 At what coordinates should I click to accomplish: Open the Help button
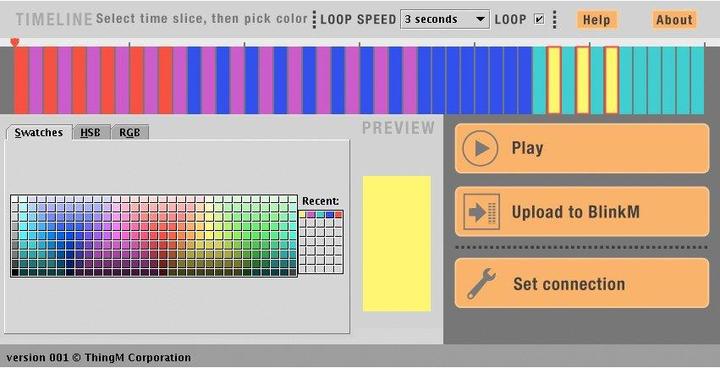pos(596,20)
